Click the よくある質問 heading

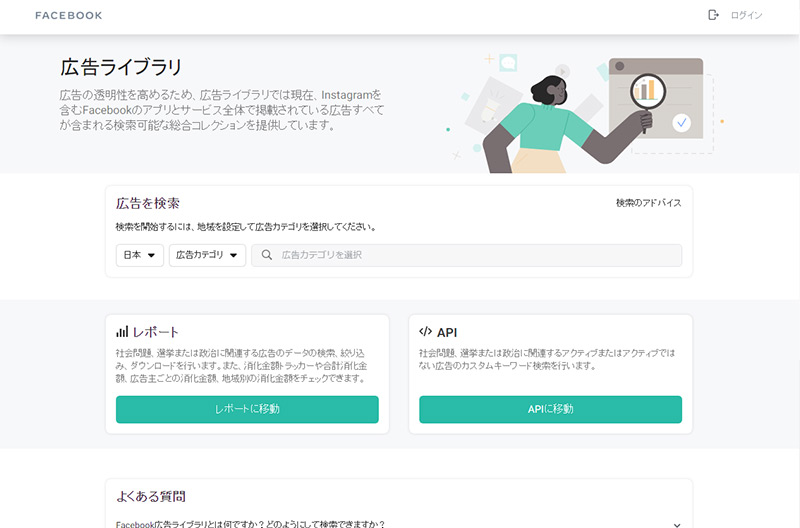tap(151, 496)
